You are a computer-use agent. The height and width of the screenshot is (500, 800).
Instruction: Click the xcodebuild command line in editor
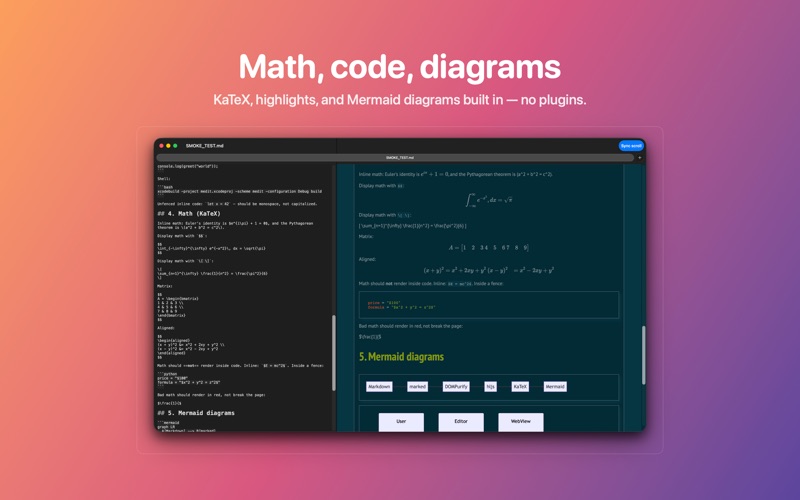click(x=239, y=191)
